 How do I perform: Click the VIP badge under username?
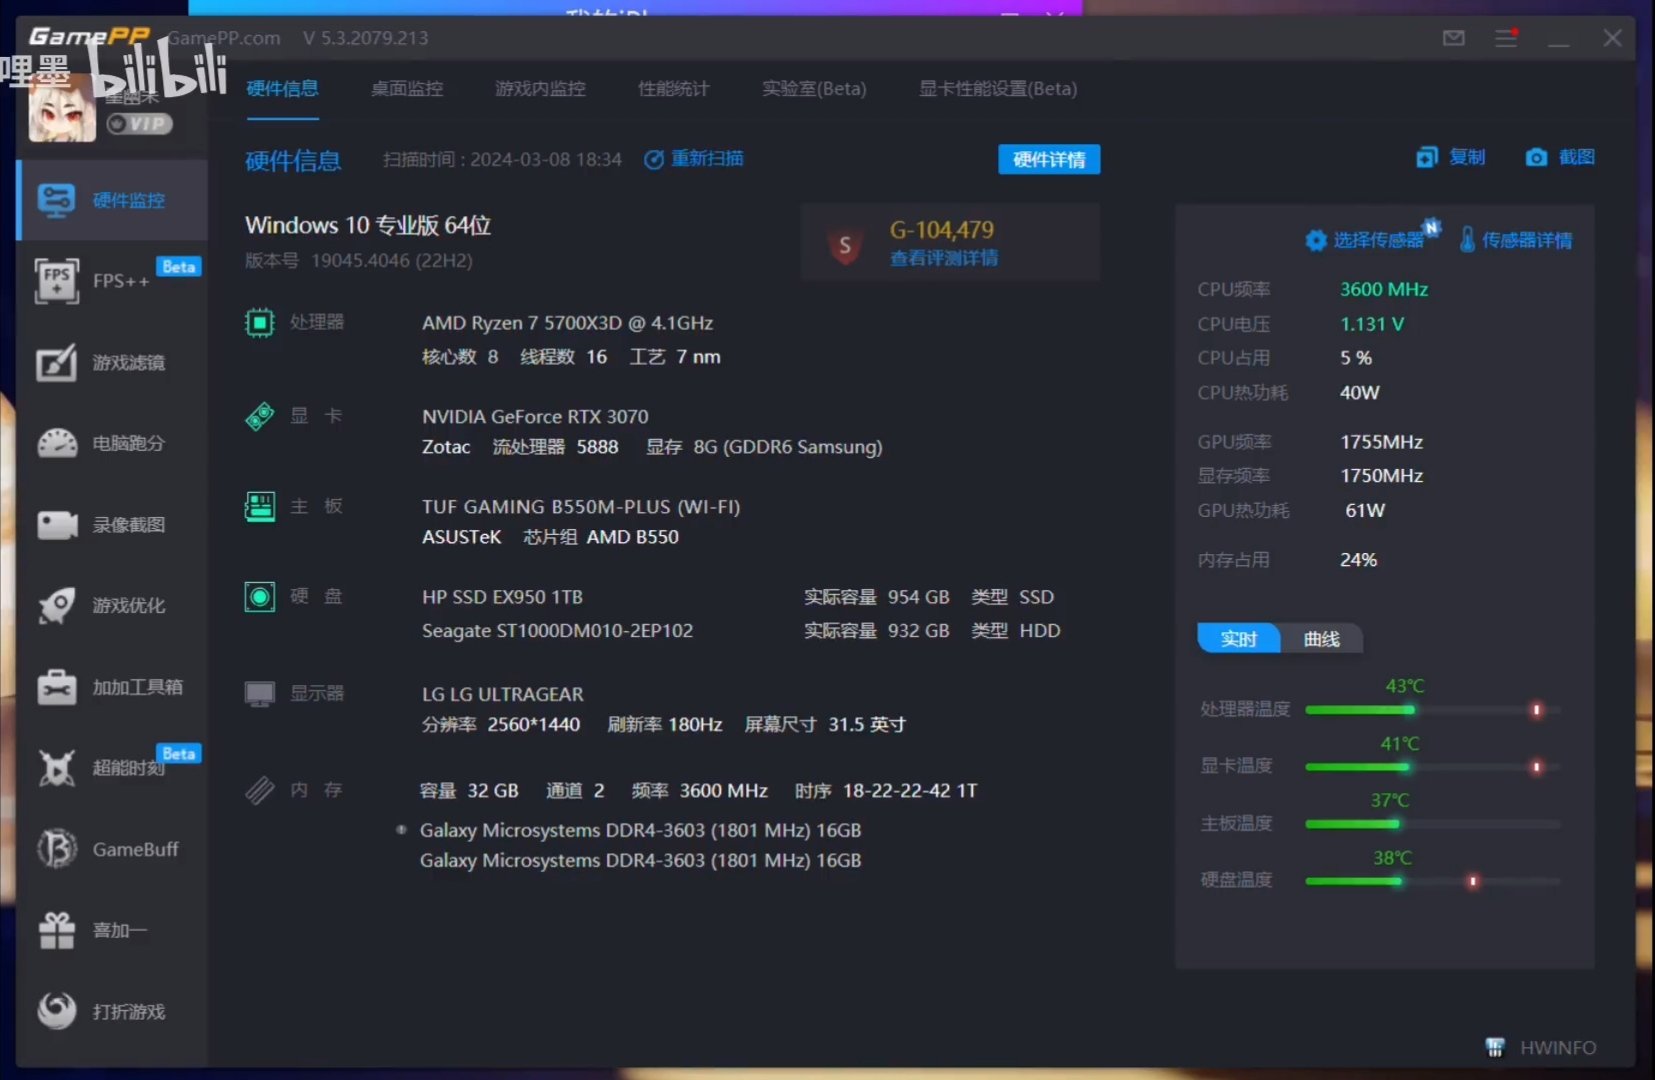[x=140, y=124]
